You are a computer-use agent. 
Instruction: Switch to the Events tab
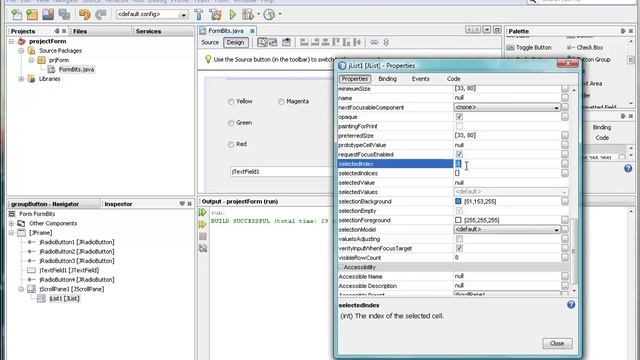coord(420,79)
